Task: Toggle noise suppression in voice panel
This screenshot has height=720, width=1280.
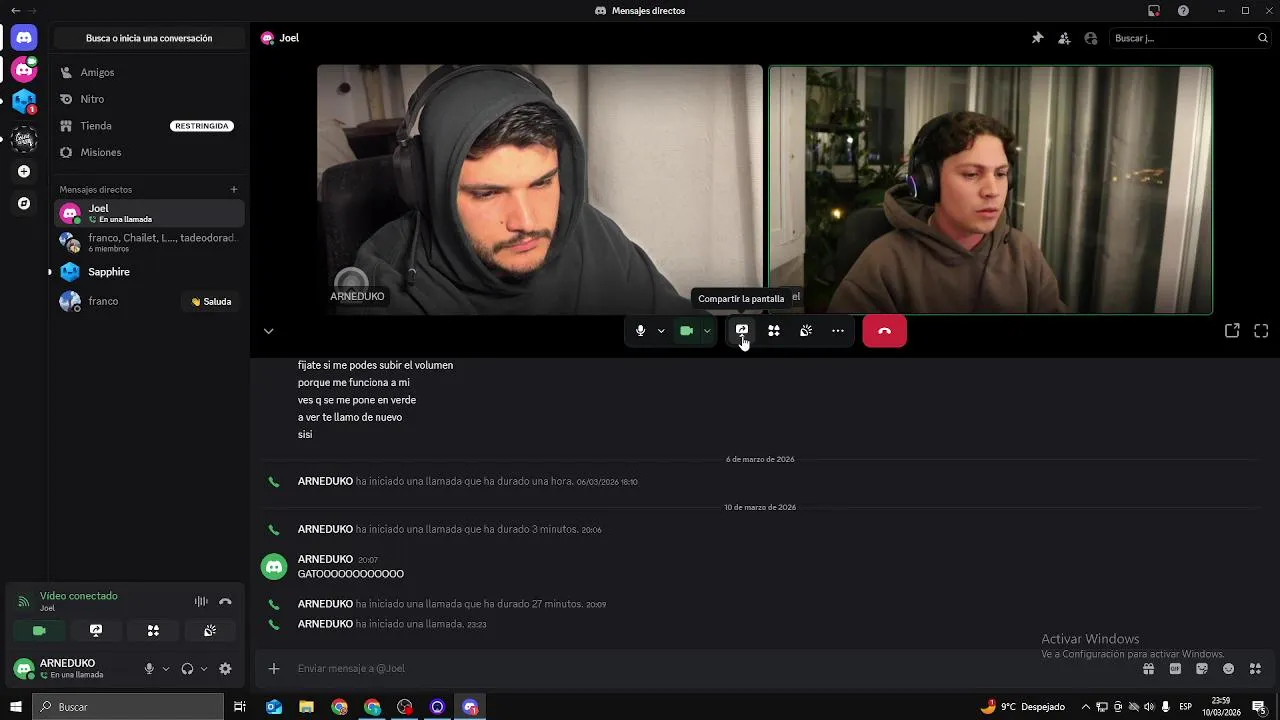Action: pyautogui.click(x=201, y=601)
